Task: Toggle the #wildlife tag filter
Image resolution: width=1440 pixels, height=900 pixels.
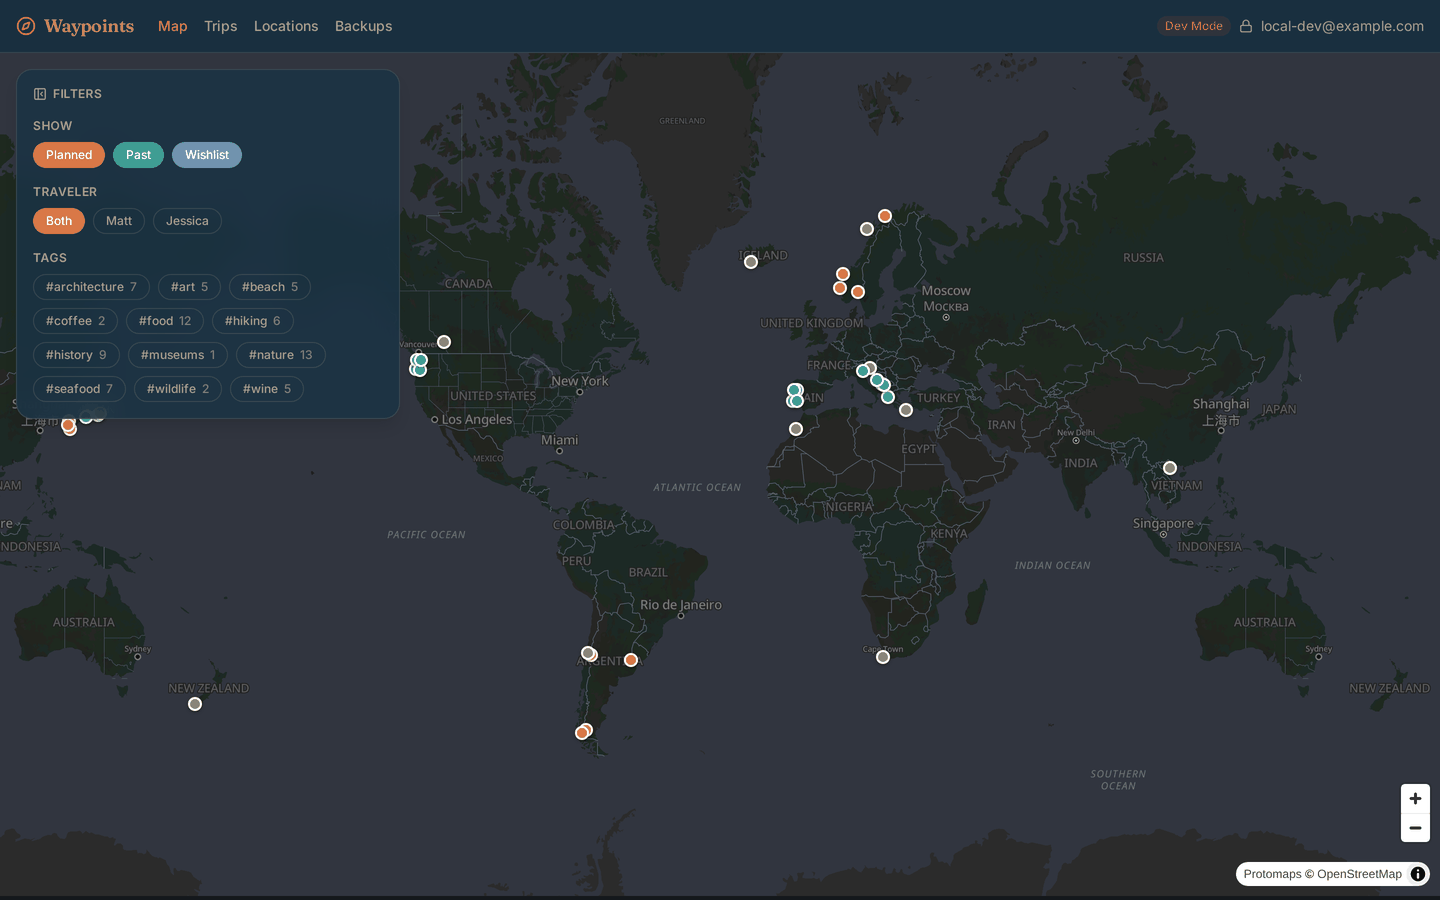Action: pos(178,389)
